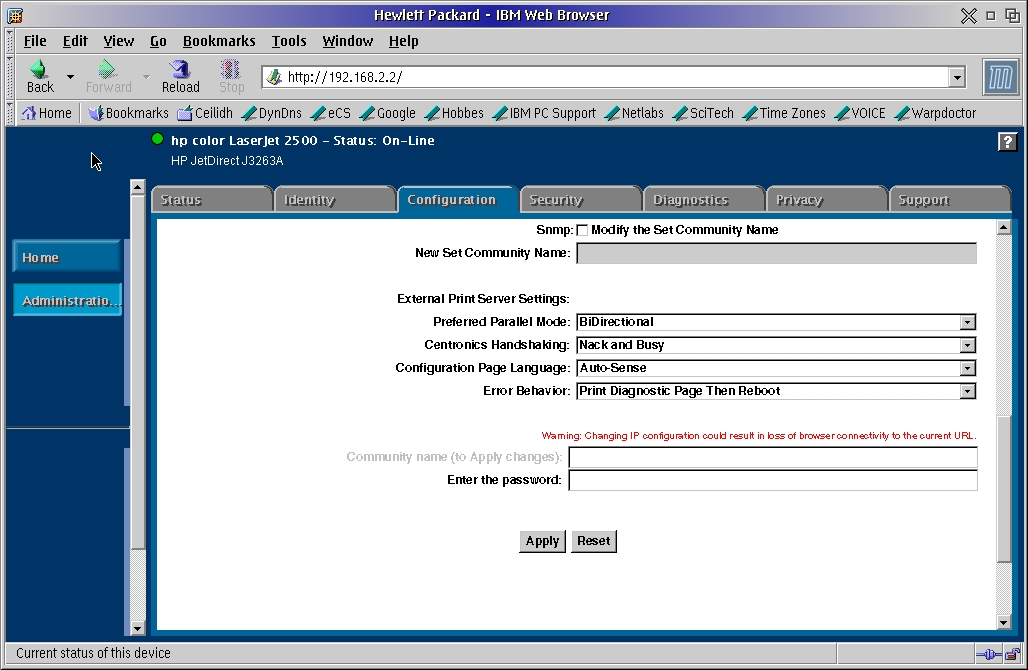Image resolution: width=1028 pixels, height=670 pixels.
Task: Open the Window menu
Action: click(347, 41)
